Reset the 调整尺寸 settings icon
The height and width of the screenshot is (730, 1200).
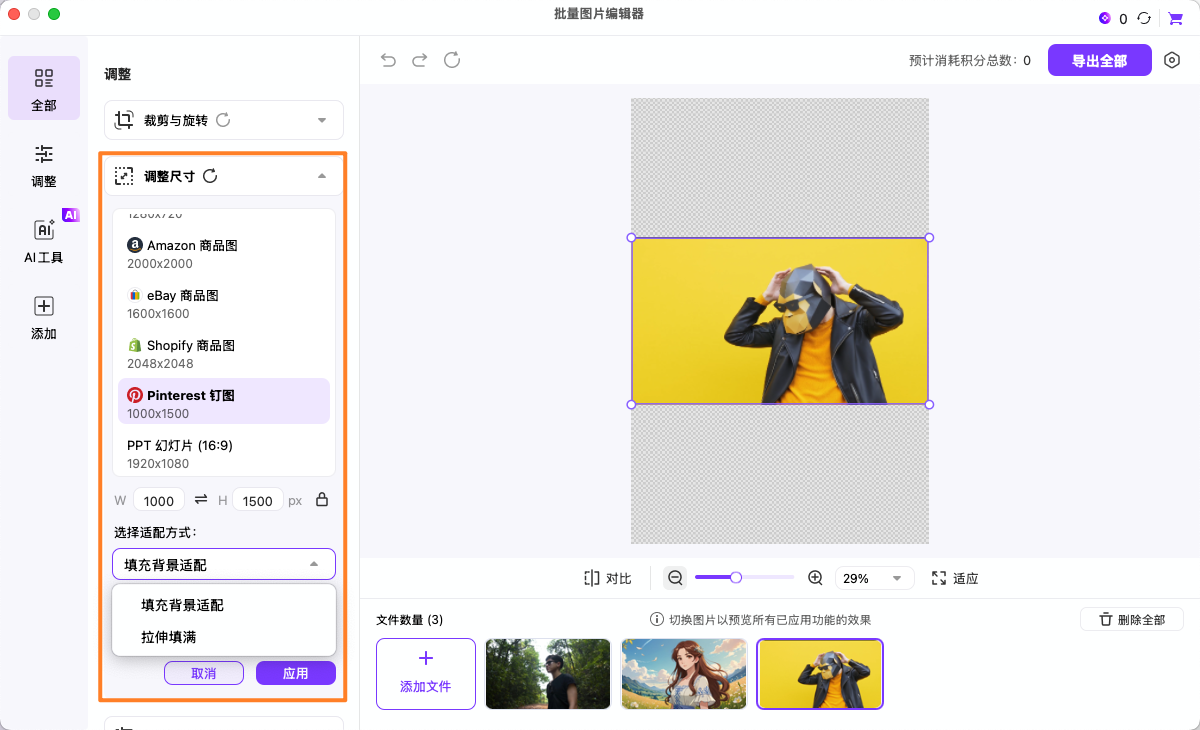pos(210,176)
